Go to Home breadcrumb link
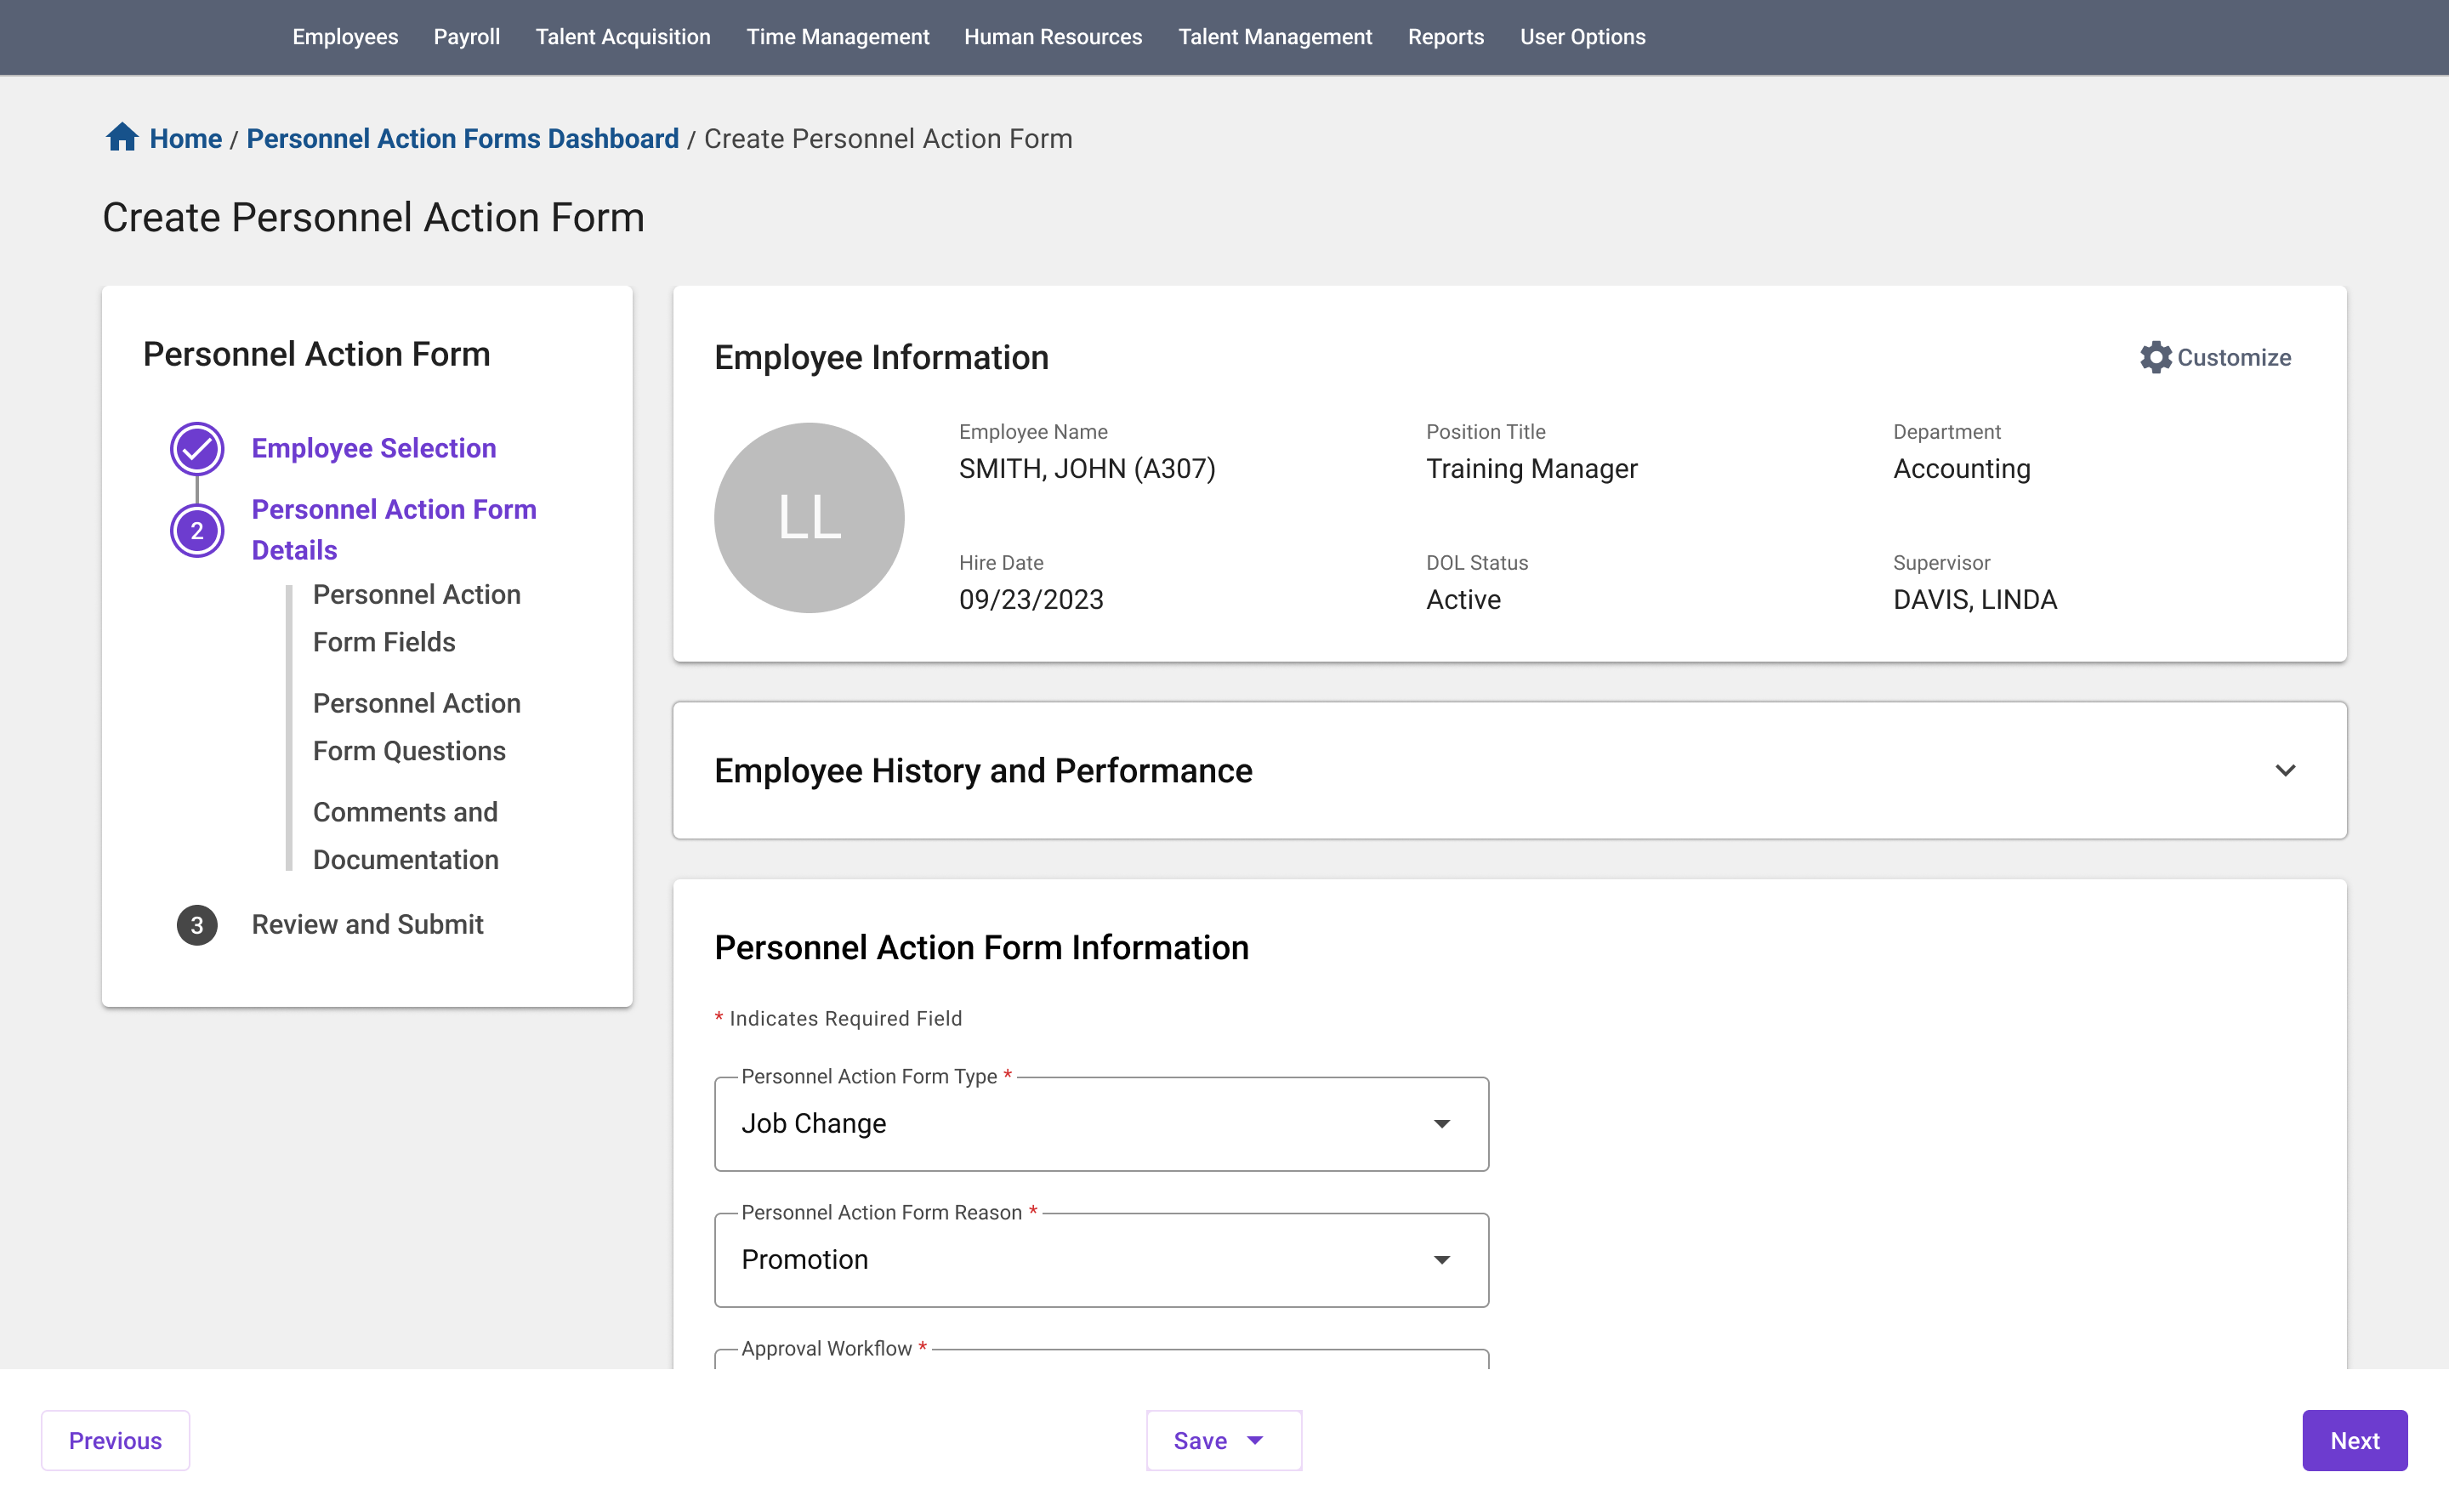Screen dimensions: 2449x1512 point(186,138)
